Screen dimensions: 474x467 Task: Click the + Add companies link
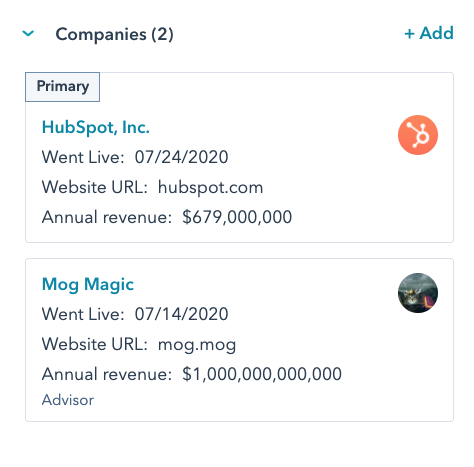(429, 33)
